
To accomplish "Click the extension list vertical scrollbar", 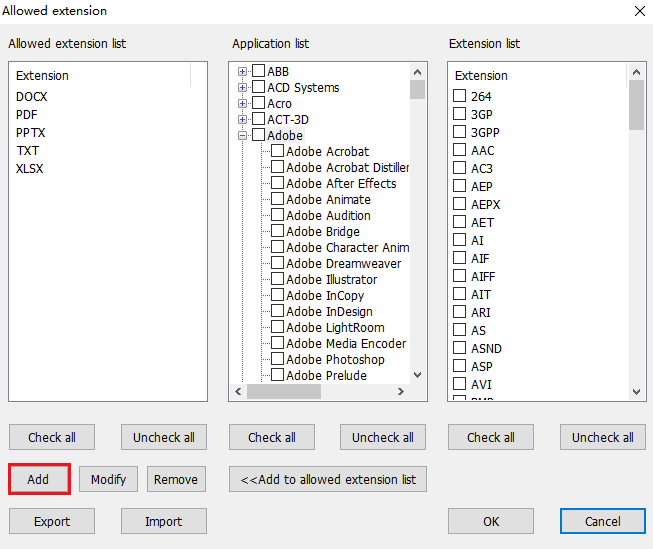I will (x=636, y=250).
